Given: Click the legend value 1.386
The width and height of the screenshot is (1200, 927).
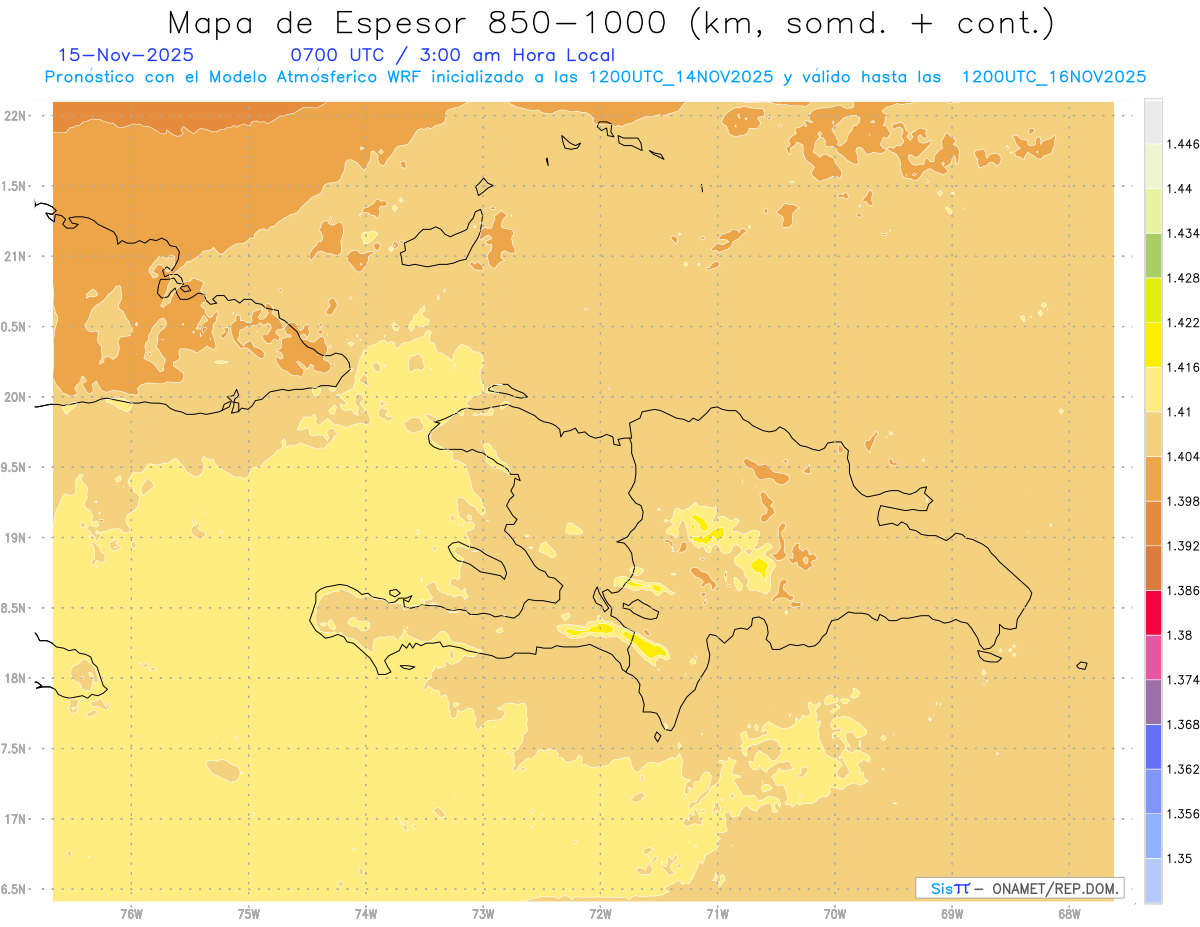Looking at the screenshot, I should [x=1185, y=591].
